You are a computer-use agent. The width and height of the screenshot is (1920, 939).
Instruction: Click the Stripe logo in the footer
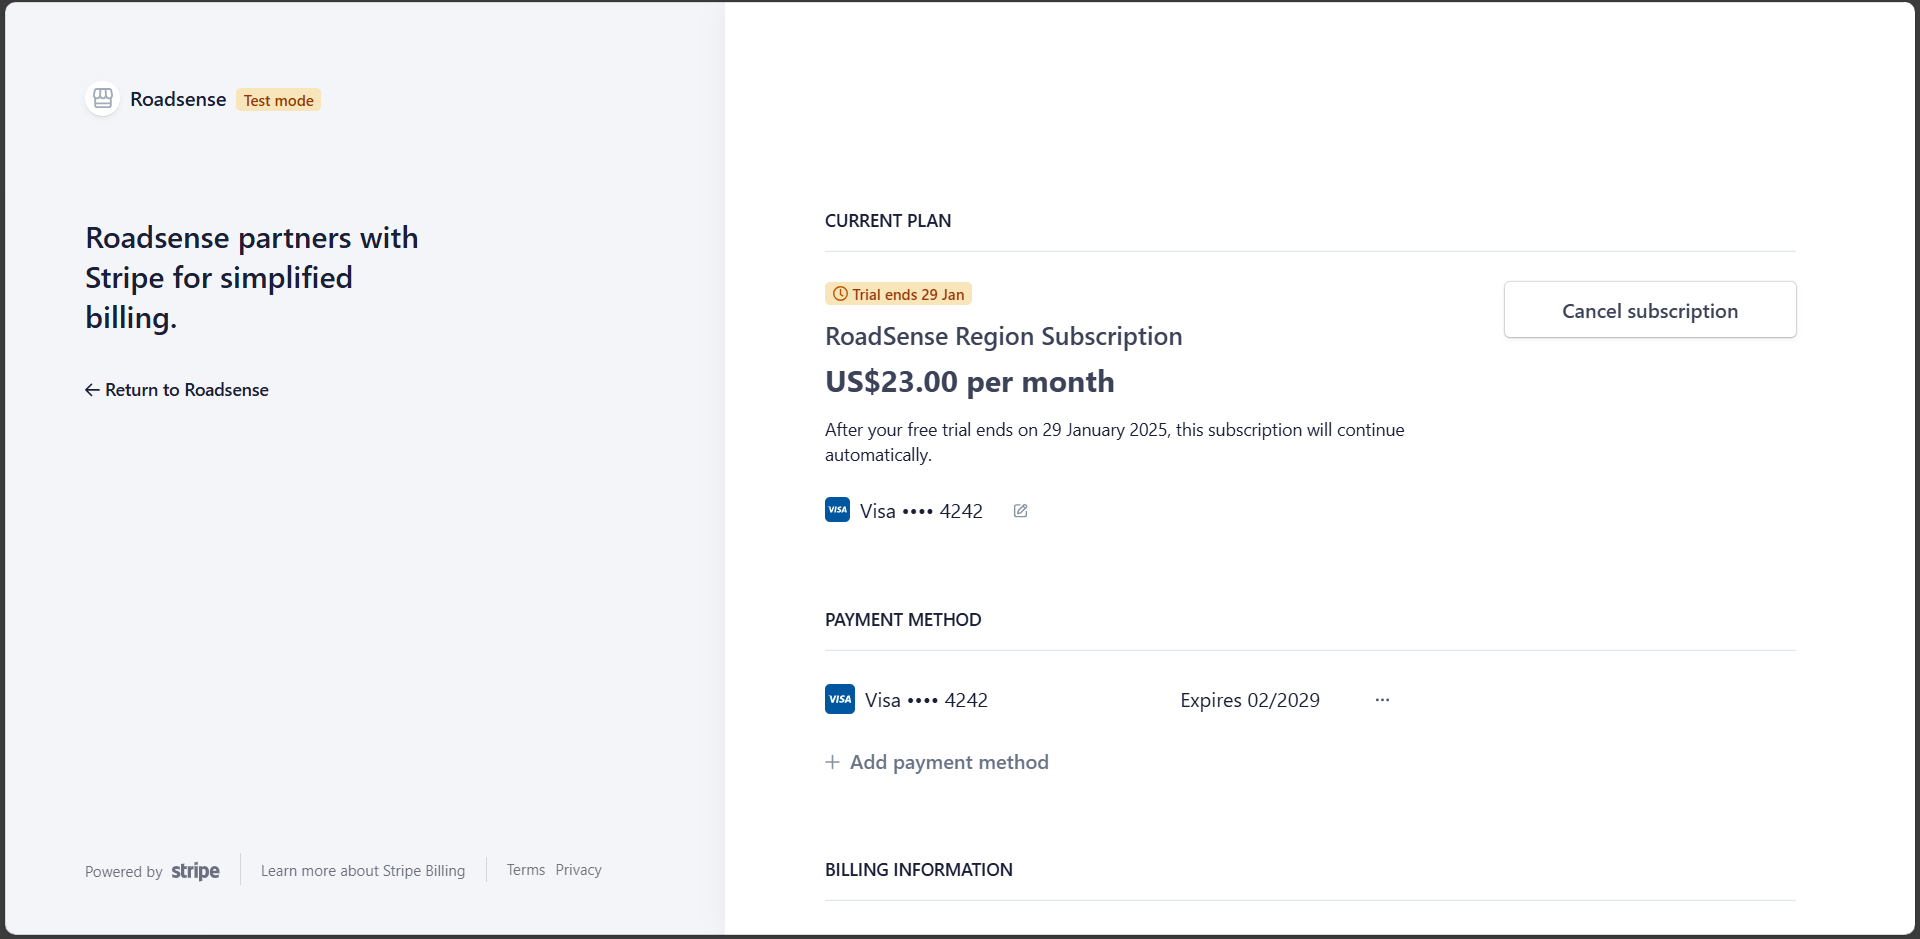[x=195, y=871]
